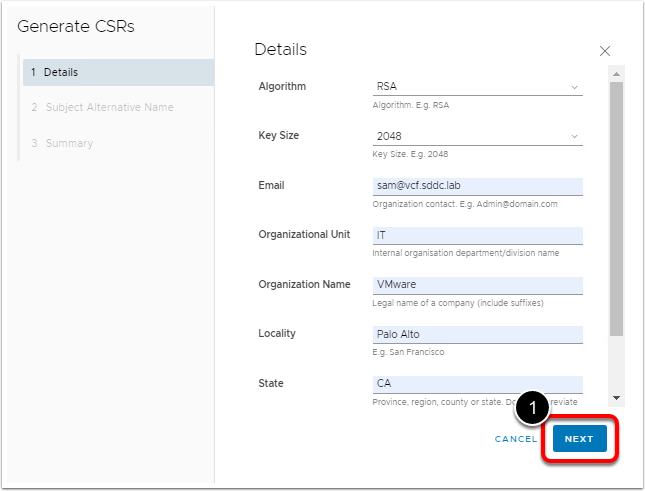
Task: Cancel the CSR generation wizard
Action: pyautogui.click(x=516, y=439)
